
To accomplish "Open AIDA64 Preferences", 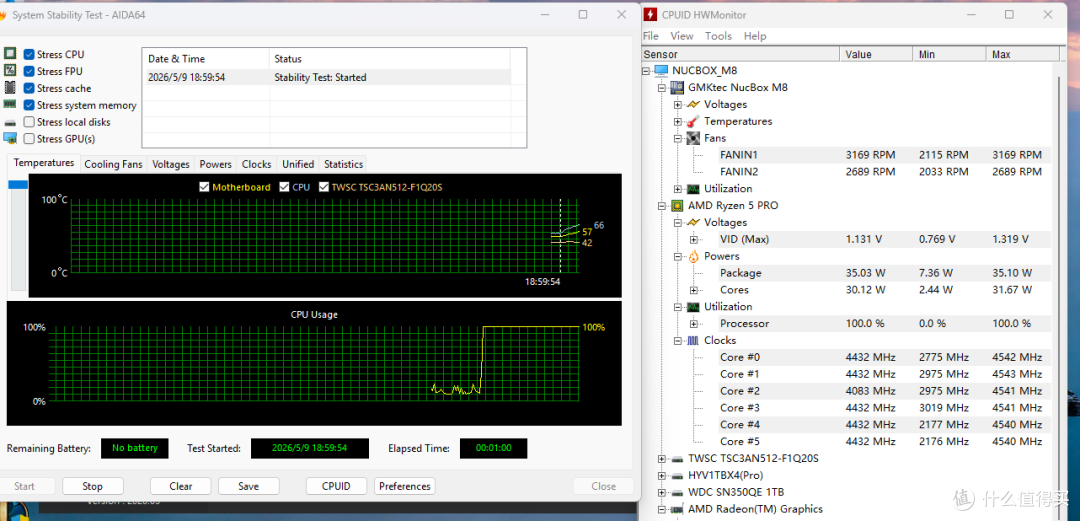I will pyautogui.click(x=404, y=486).
